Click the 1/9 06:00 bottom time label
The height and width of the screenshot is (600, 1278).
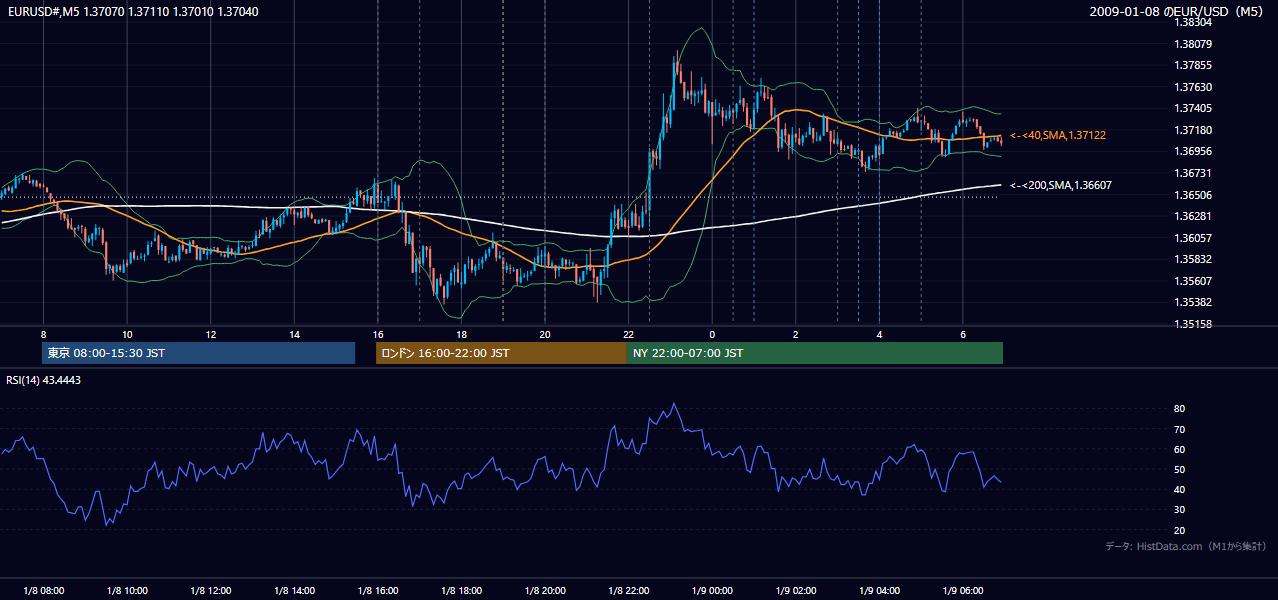[x=962, y=591]
